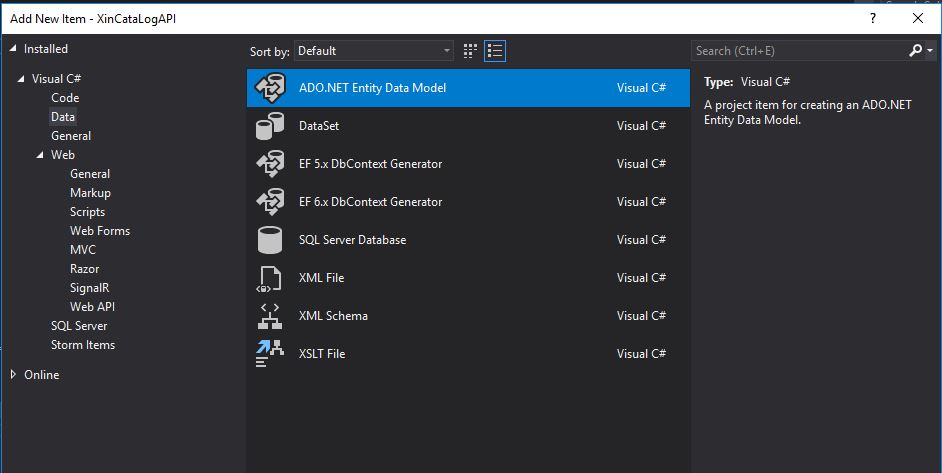Select the XSLT File template name
Image resolution: width=942 pixels, height=473 pixels.
(x=322, y=353)
